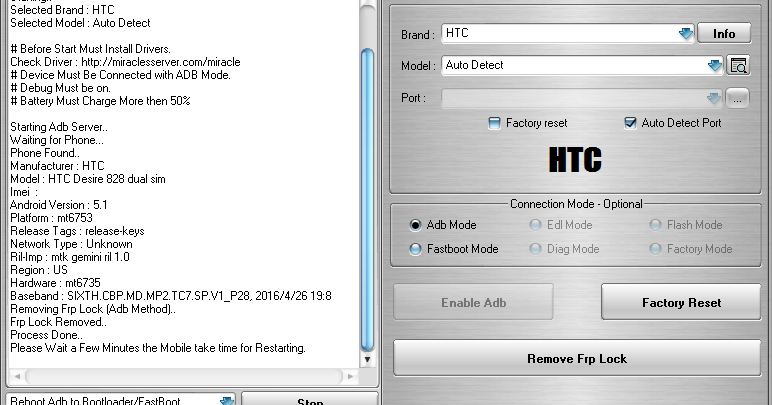Viewport: 772px width, 405px height.
Task: Select Adb Mode radio button
Action: click(x=415, y=225)
